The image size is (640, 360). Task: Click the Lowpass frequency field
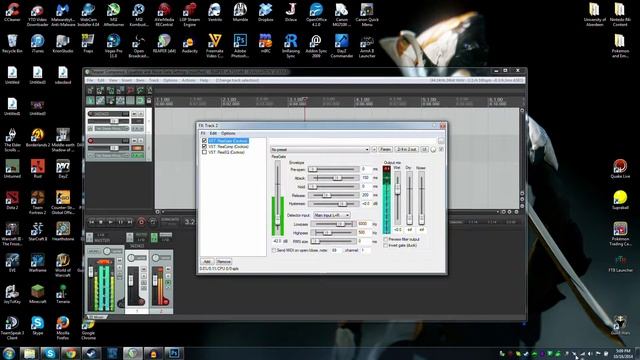tap(364, 224)
